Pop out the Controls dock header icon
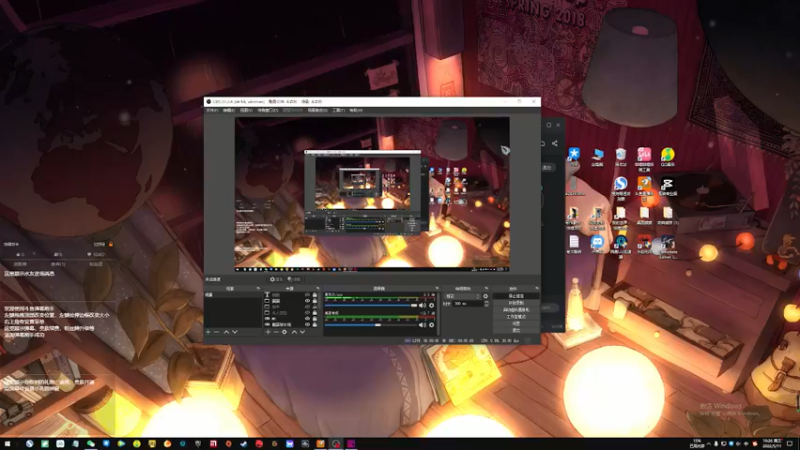The width and height of the screenshot is (800, 450). [537, 288]
